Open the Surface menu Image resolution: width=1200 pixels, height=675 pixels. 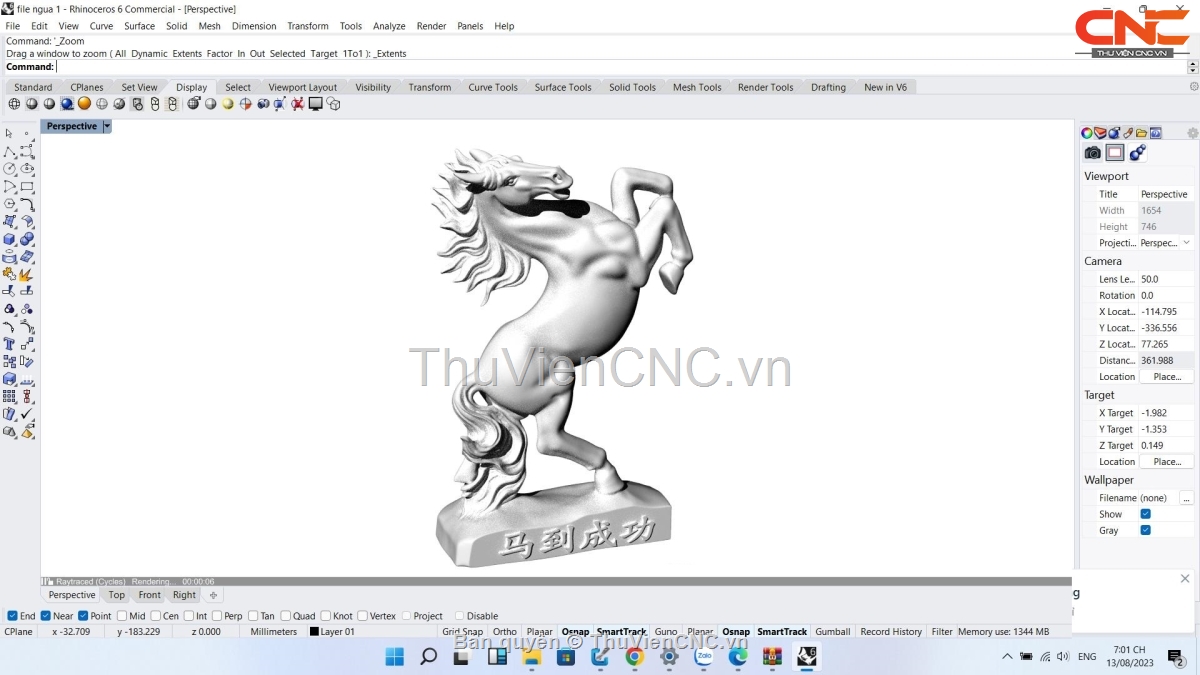[x=139, y=26]
